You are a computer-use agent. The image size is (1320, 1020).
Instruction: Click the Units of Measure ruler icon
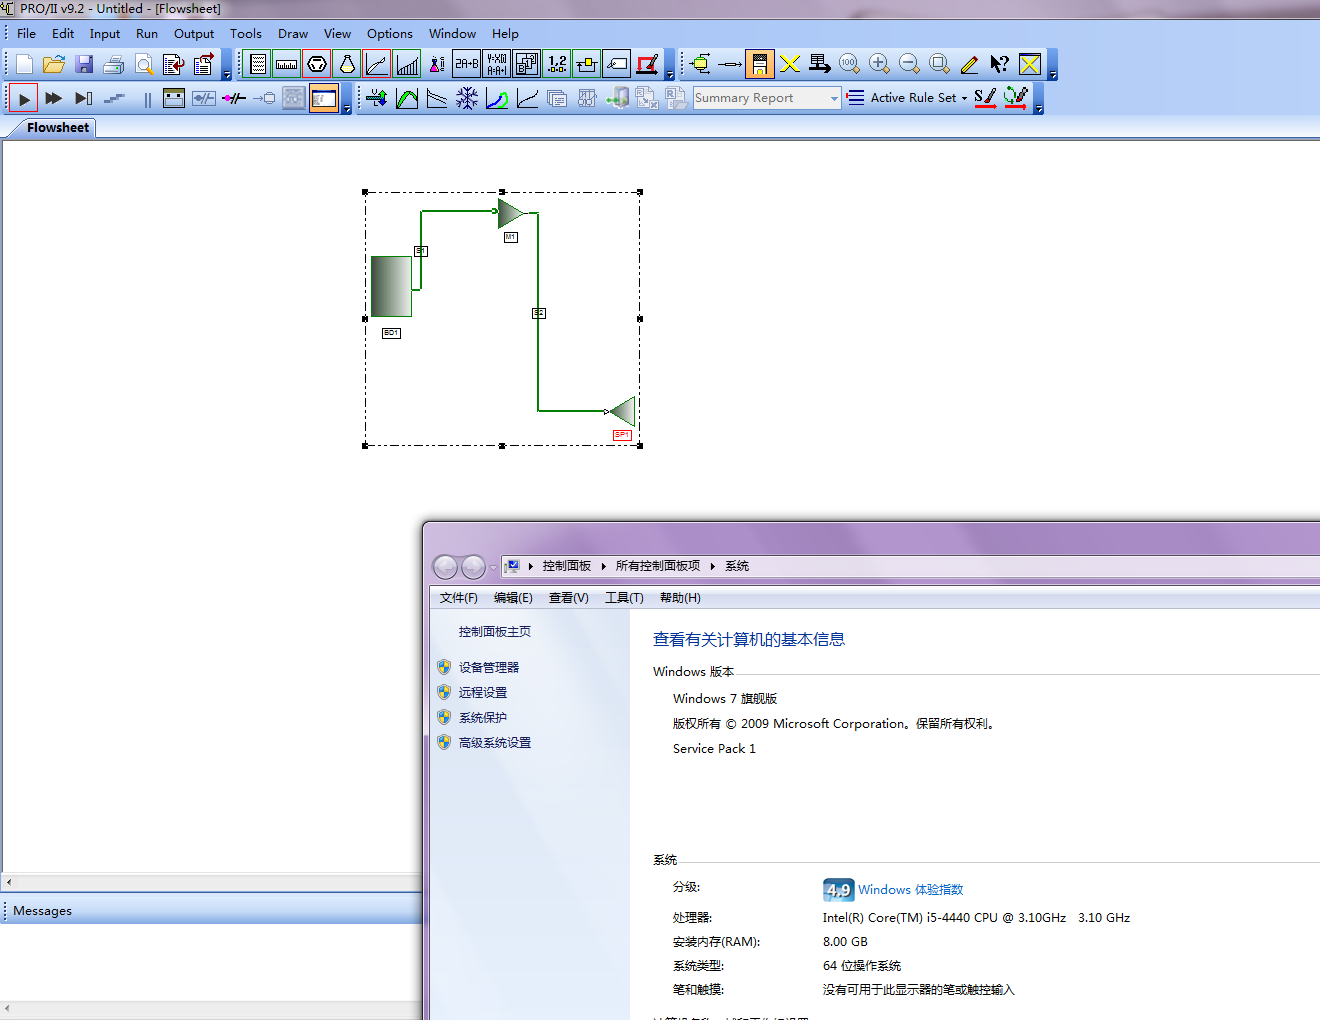(287, 65)
